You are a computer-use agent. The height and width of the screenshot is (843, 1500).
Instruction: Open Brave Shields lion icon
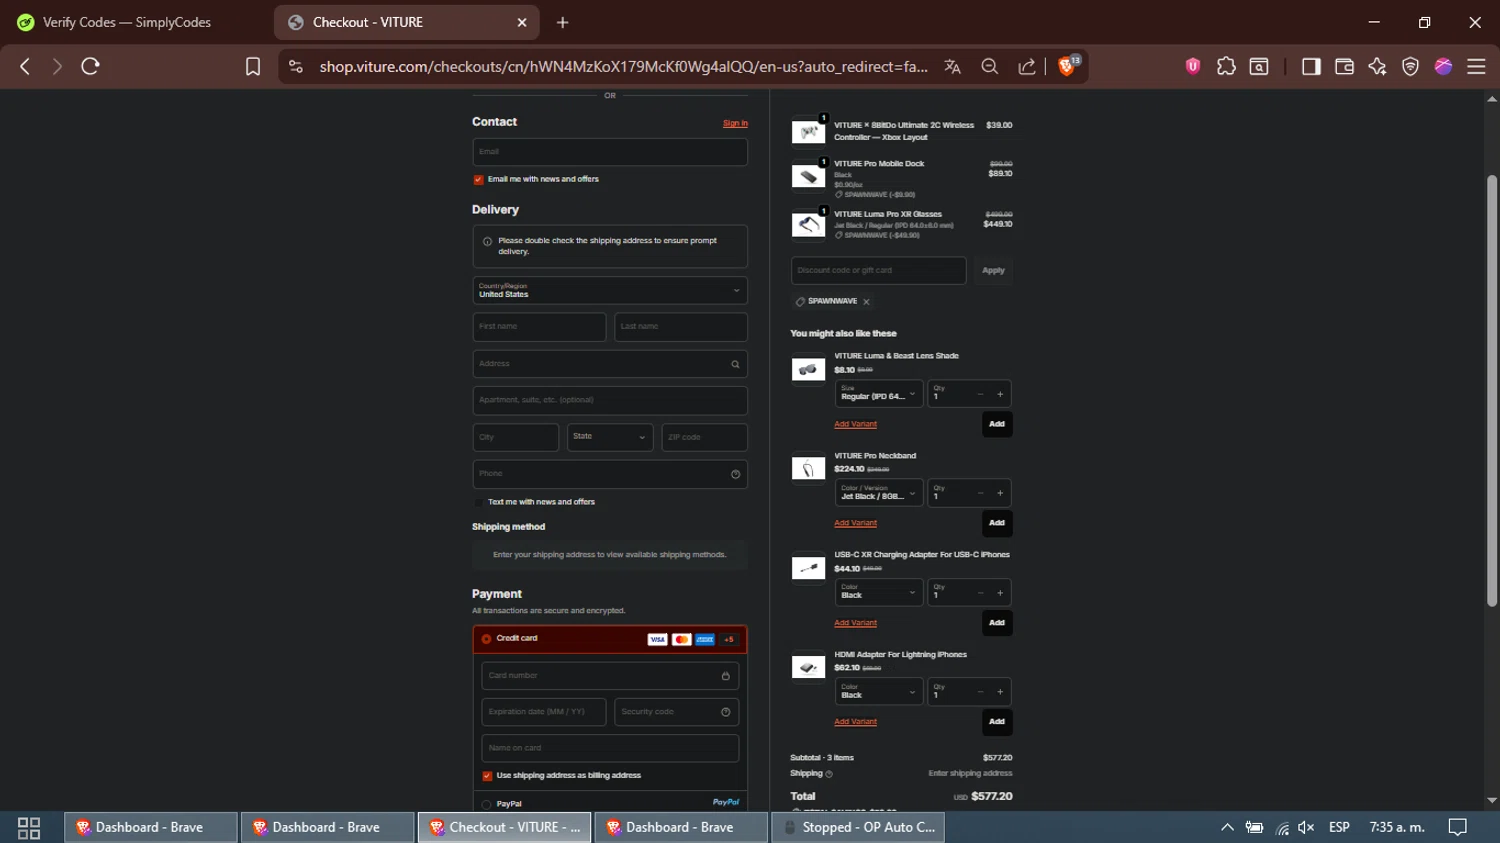[1068, 66]
